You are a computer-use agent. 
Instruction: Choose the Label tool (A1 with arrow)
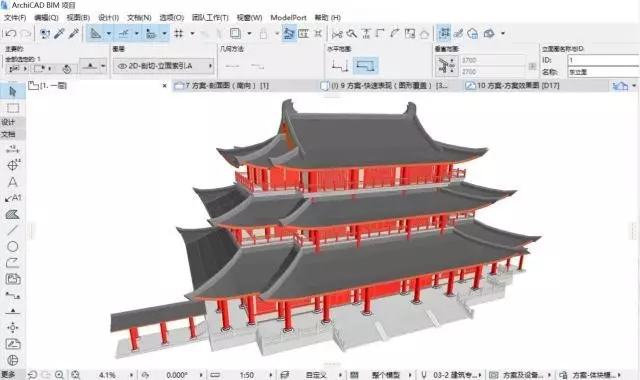pos(13,198)
